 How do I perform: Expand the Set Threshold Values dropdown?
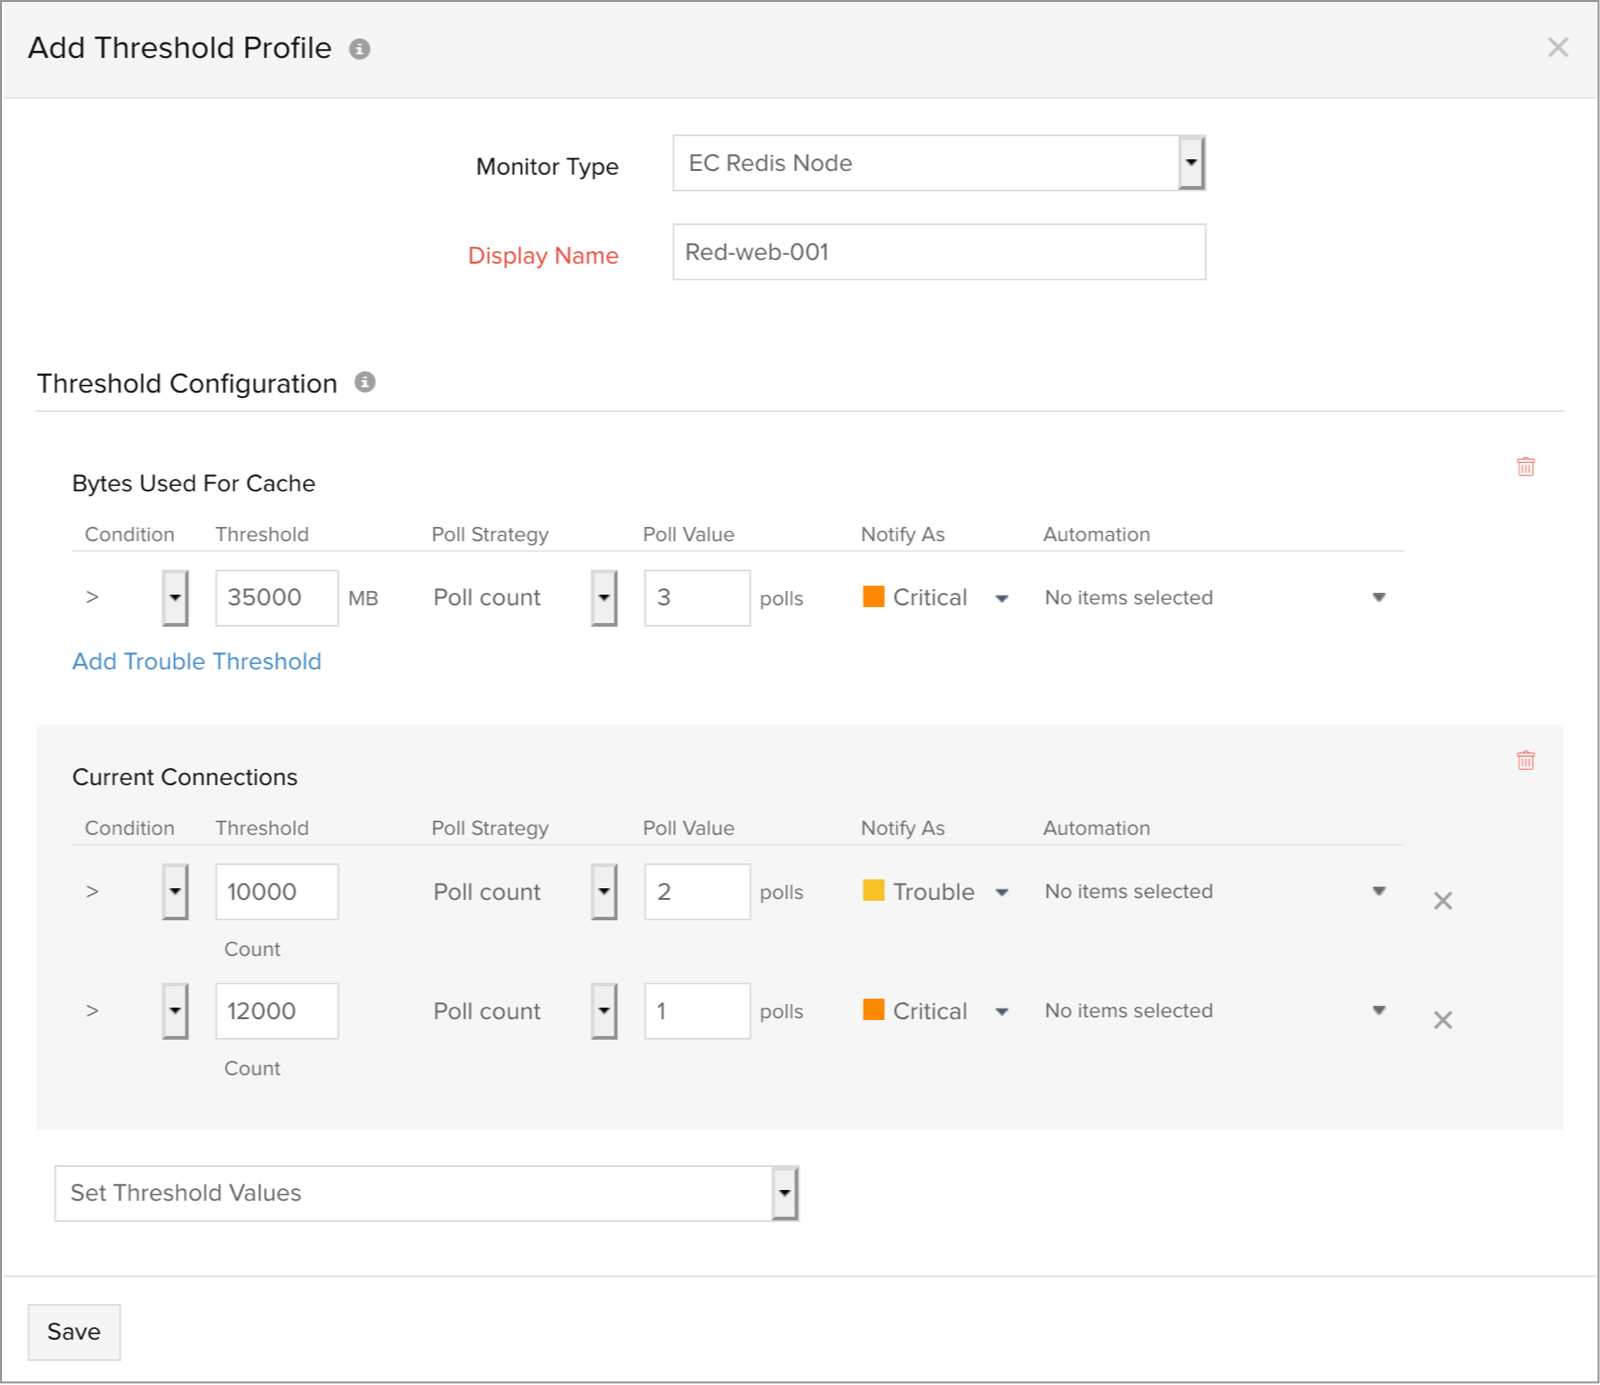click(x=783, y=1192)
